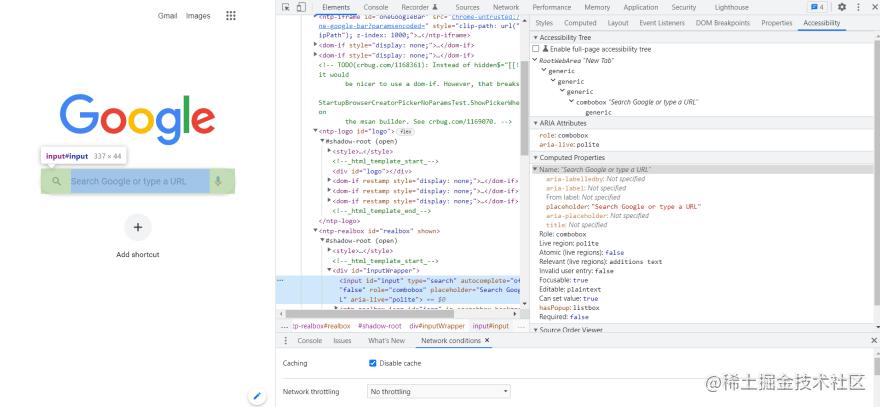Open the Network throttling dropdown
The width and height of the screenshot is (880, 407).
439,391
